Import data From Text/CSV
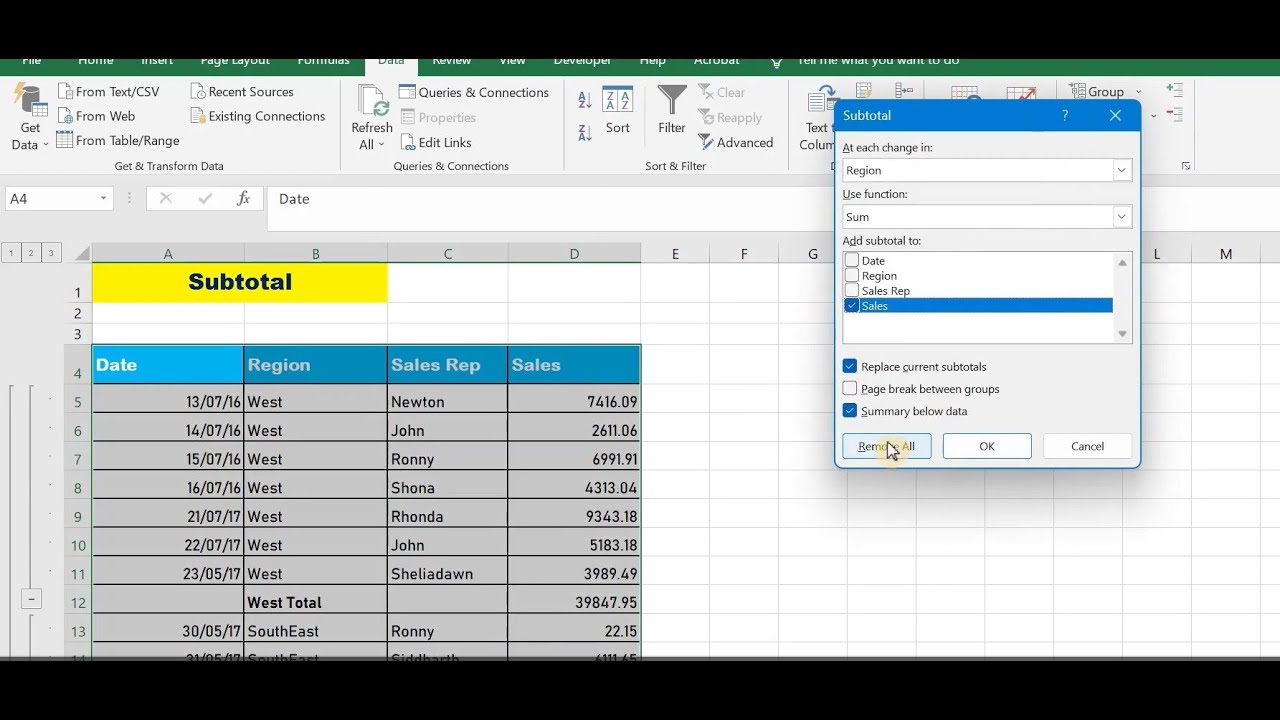The width and height of the screenshot is (1280, 720). pos(108,92)
